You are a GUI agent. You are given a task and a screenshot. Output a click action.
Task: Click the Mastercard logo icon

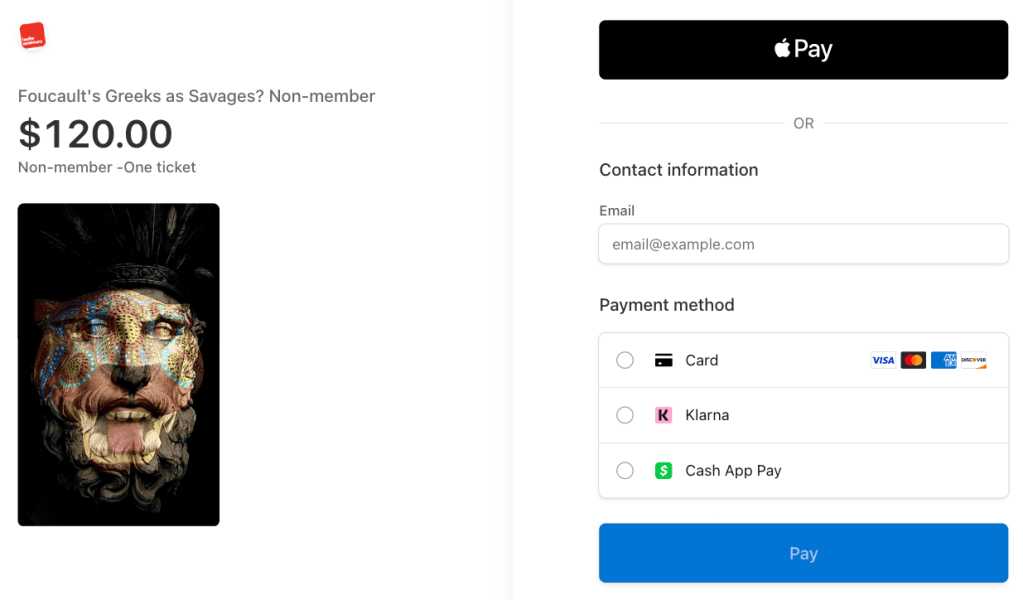pyautogui.click(x=913, y=360)
